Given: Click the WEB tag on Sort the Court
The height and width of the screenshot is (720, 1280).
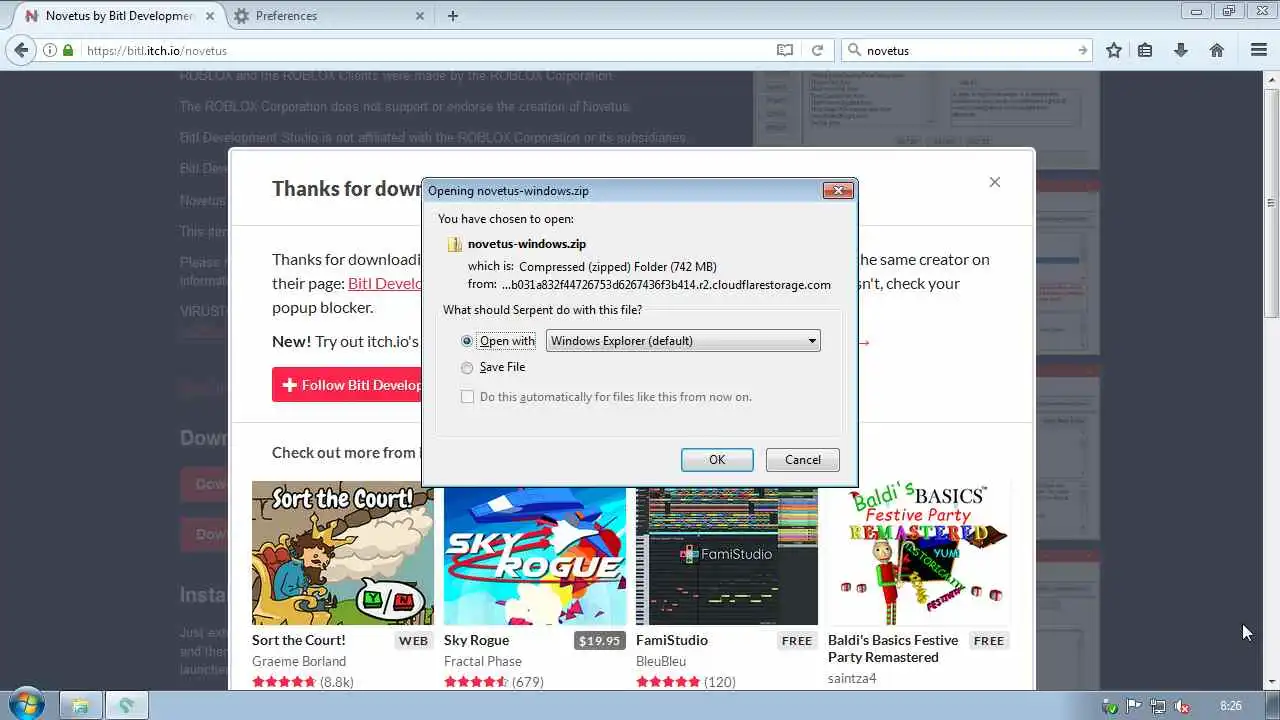Looking at the screenshot, I should point(413,641).
